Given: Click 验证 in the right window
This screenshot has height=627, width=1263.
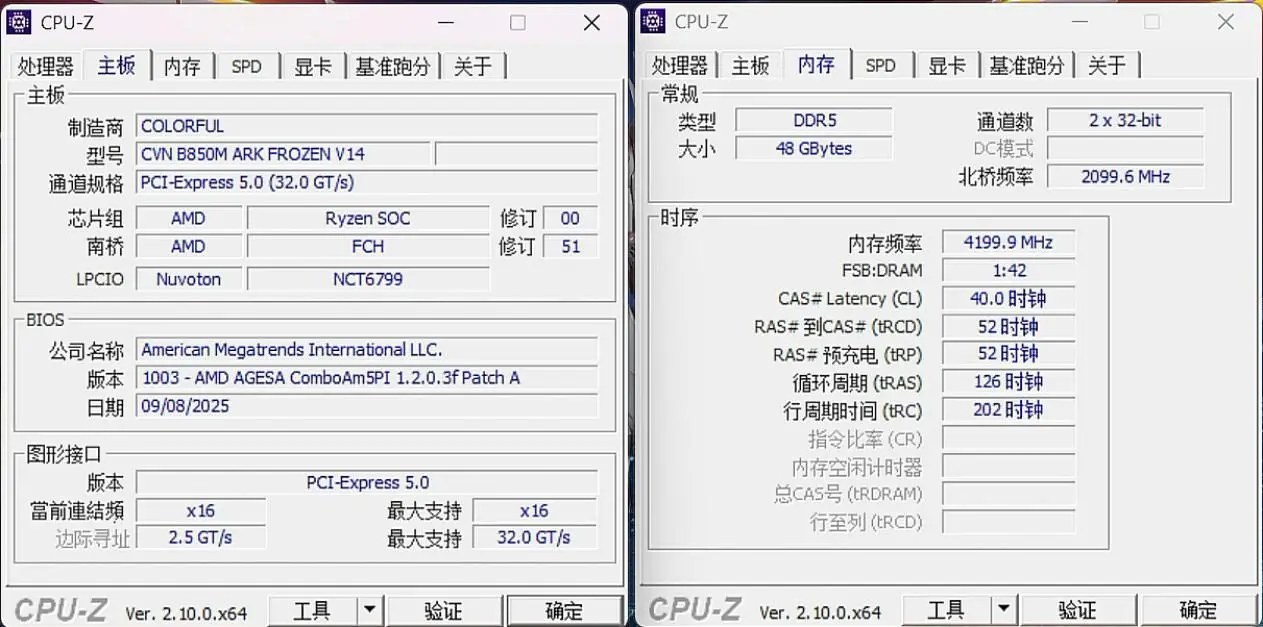Looking at the screenshot, I should (x=1079, y=610).
